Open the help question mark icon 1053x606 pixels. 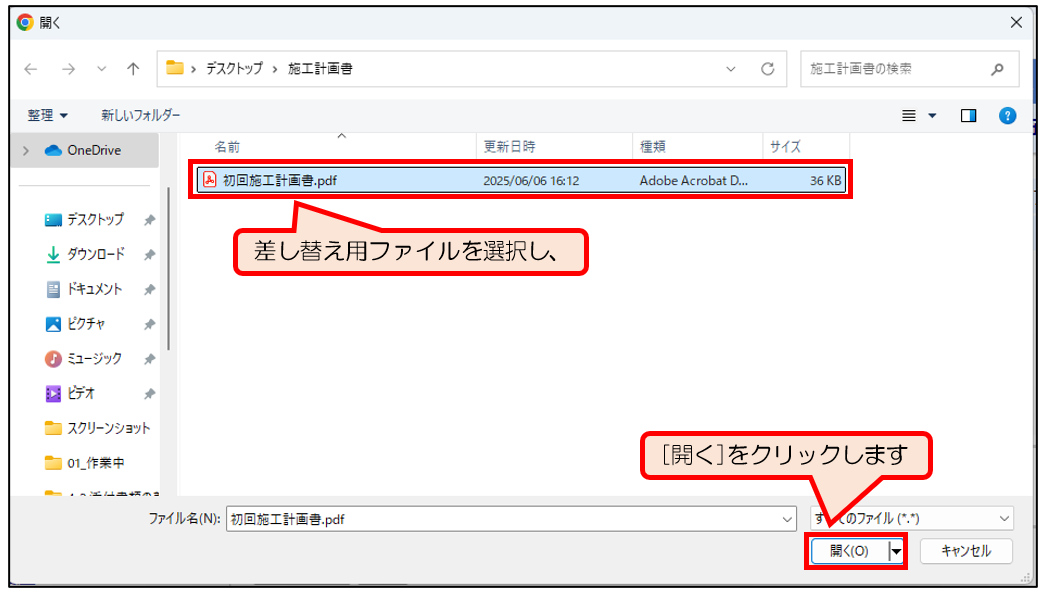pos(1007,116)
